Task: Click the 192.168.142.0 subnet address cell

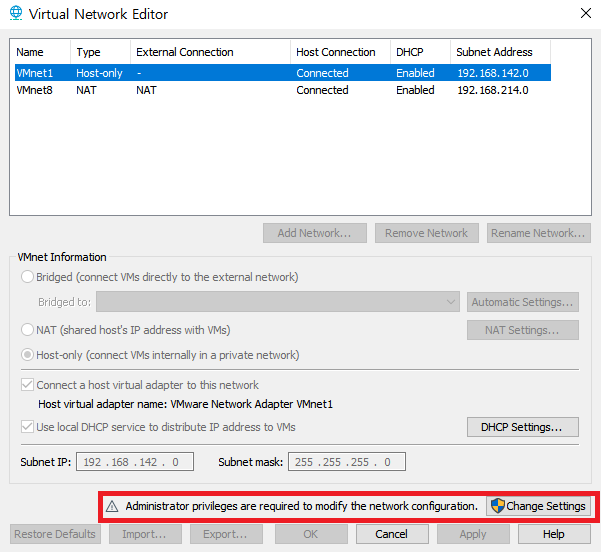Action: [x=493, y=73]
